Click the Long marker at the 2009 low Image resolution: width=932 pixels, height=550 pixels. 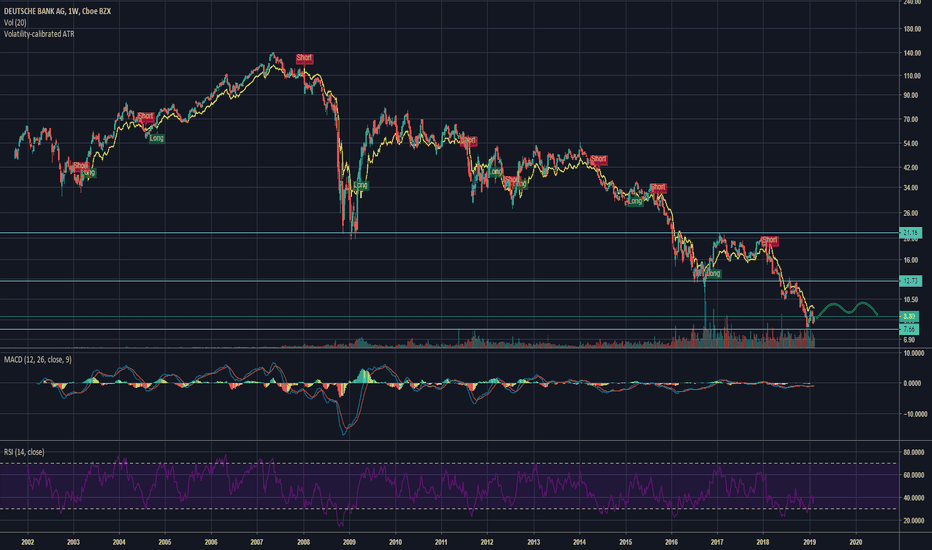coord(360,186)
